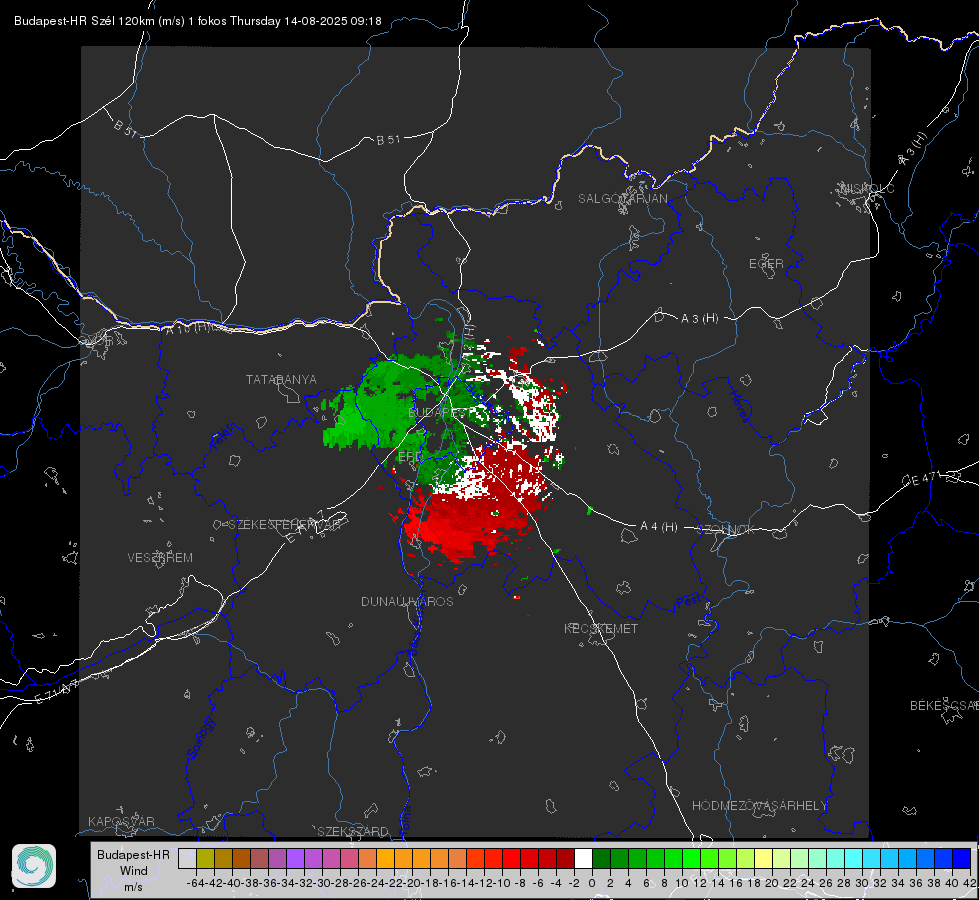Image resolution: width=979 pixels, height=900 pixels.
Task: Click the '0' value on the legend scale
Action: point(592,883)
